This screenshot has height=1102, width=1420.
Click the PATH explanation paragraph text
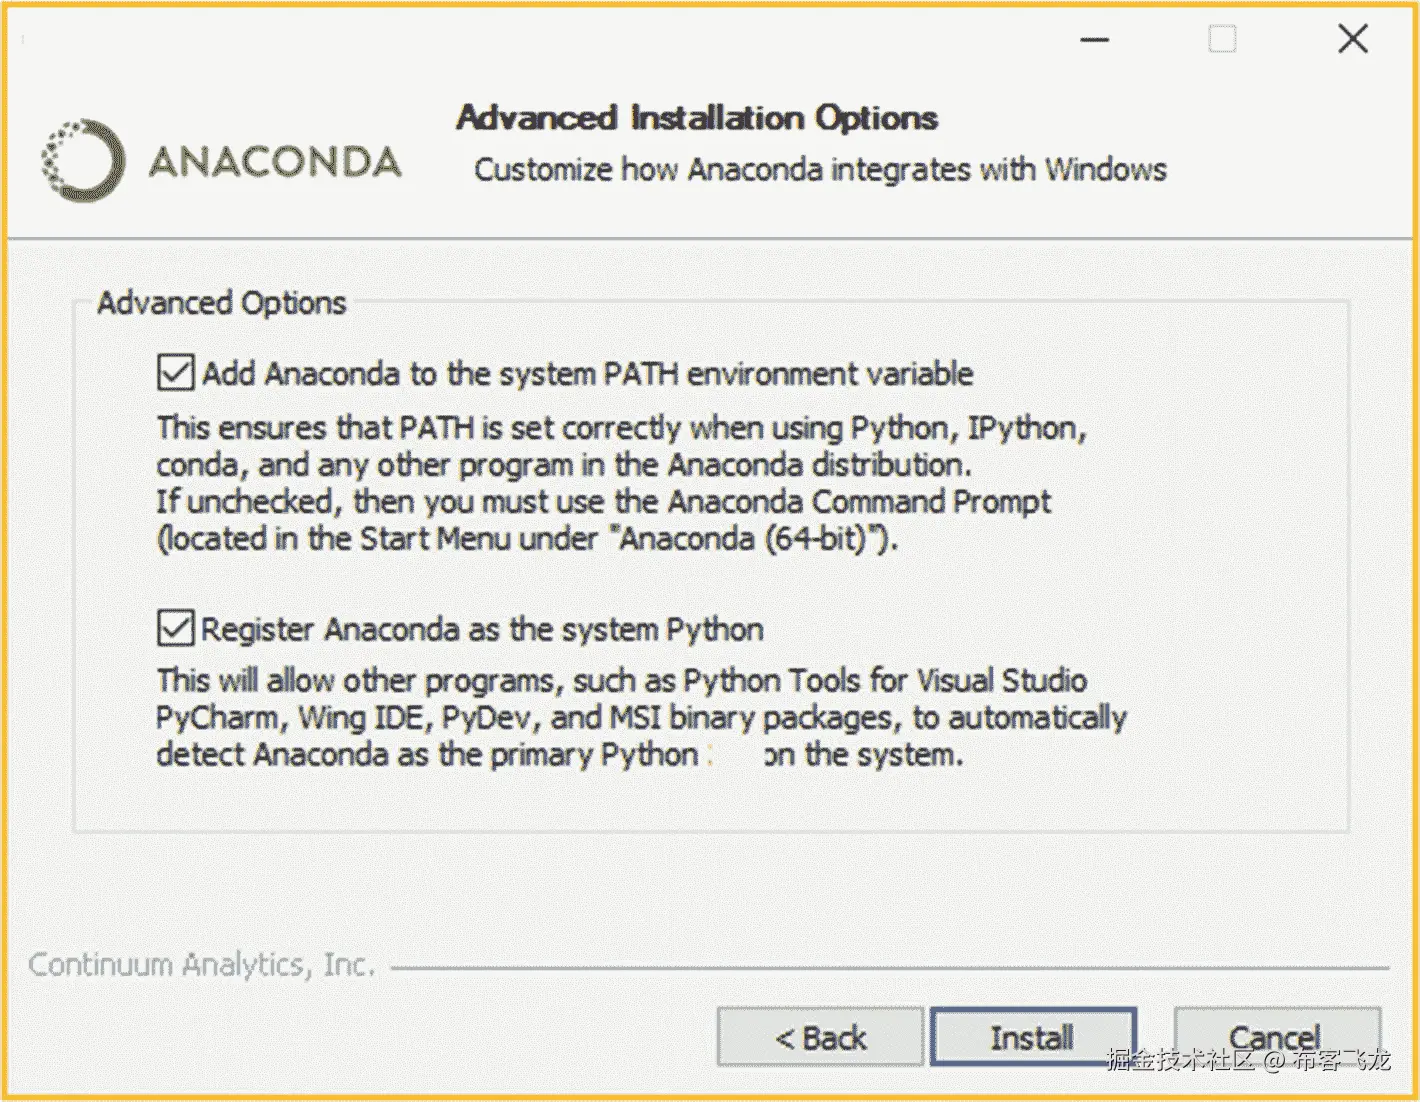[605, 483]
